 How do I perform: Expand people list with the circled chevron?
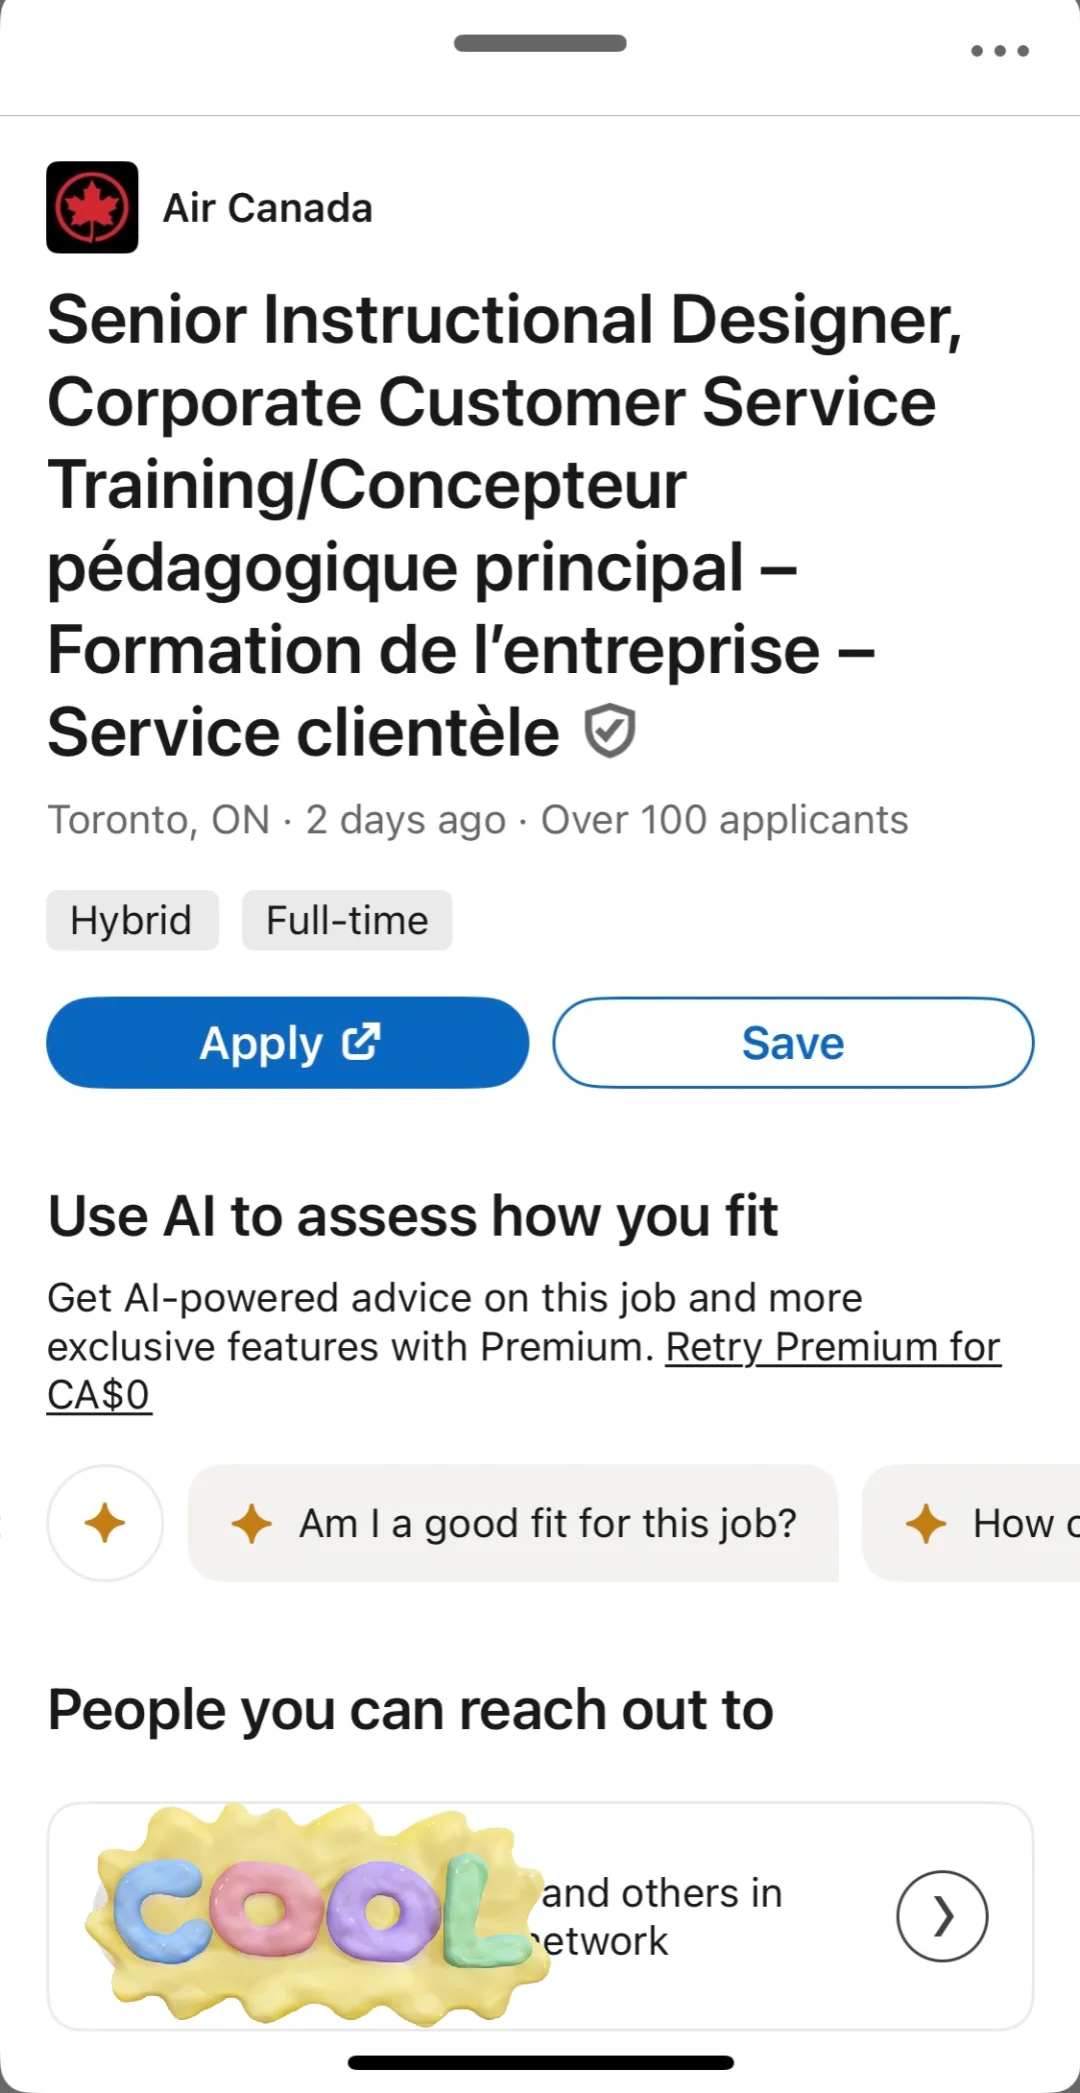click(942, 1916)
